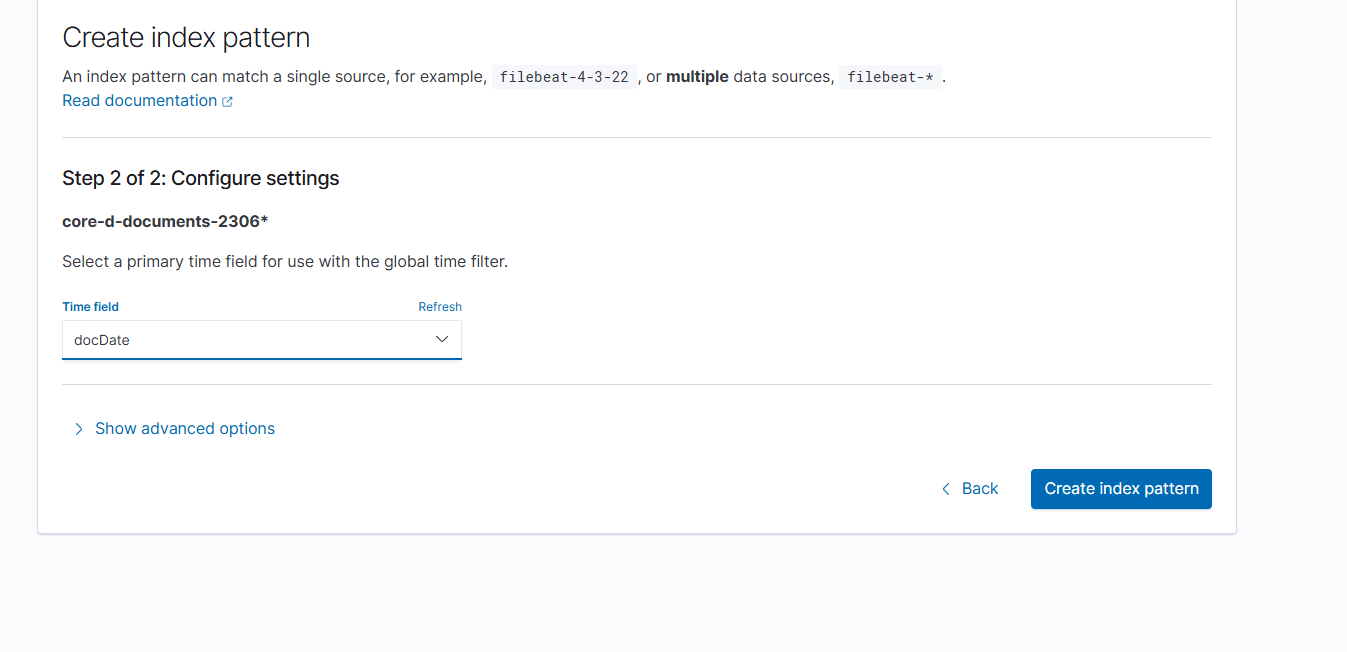The height and width of the screenshot is (652, 1347).
Task: Click the index pattern description sentence
Action: pos(274,77)
